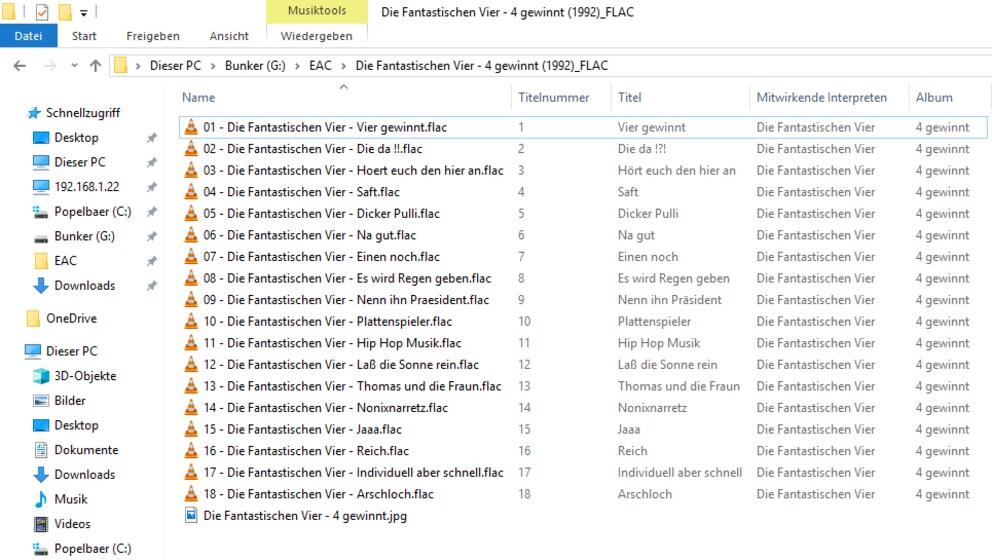Open the Datei menu
Image resolution: width=992 pixels, height=560 pixels.
point(28,36)
